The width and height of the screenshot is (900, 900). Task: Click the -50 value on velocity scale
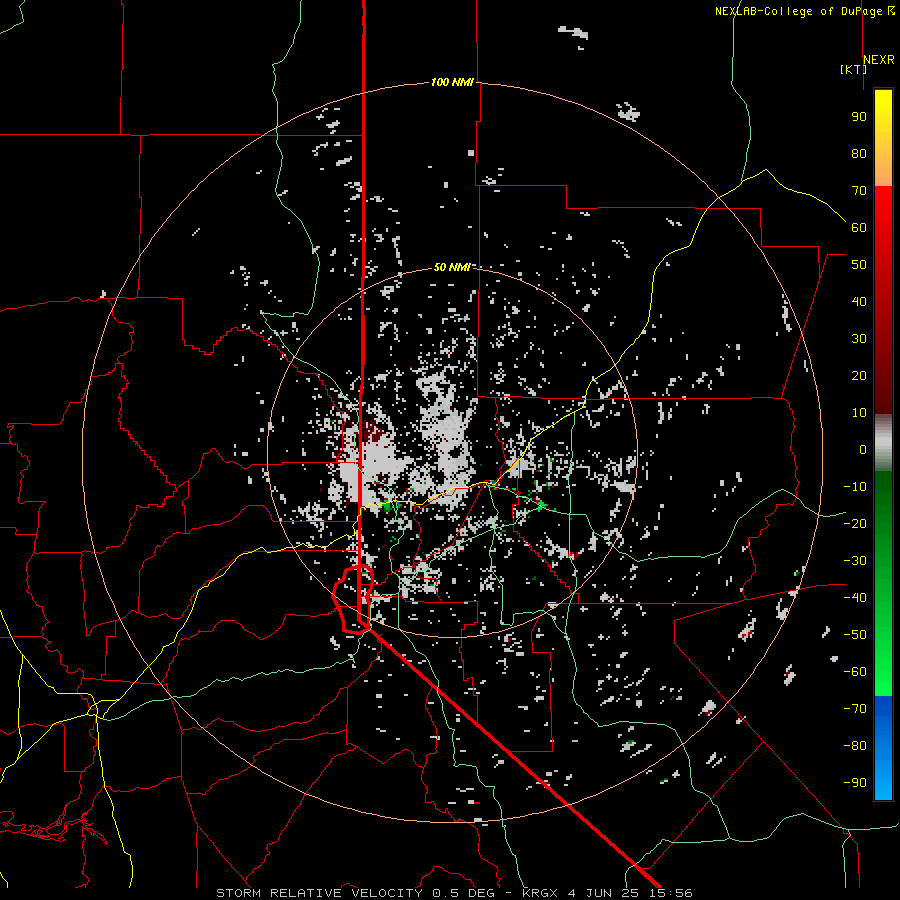[x=855, y=635]
